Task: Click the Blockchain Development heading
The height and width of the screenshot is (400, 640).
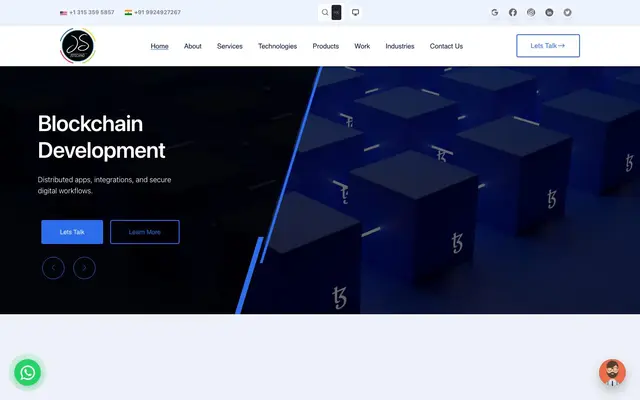Action: click(x=102, y=137)
